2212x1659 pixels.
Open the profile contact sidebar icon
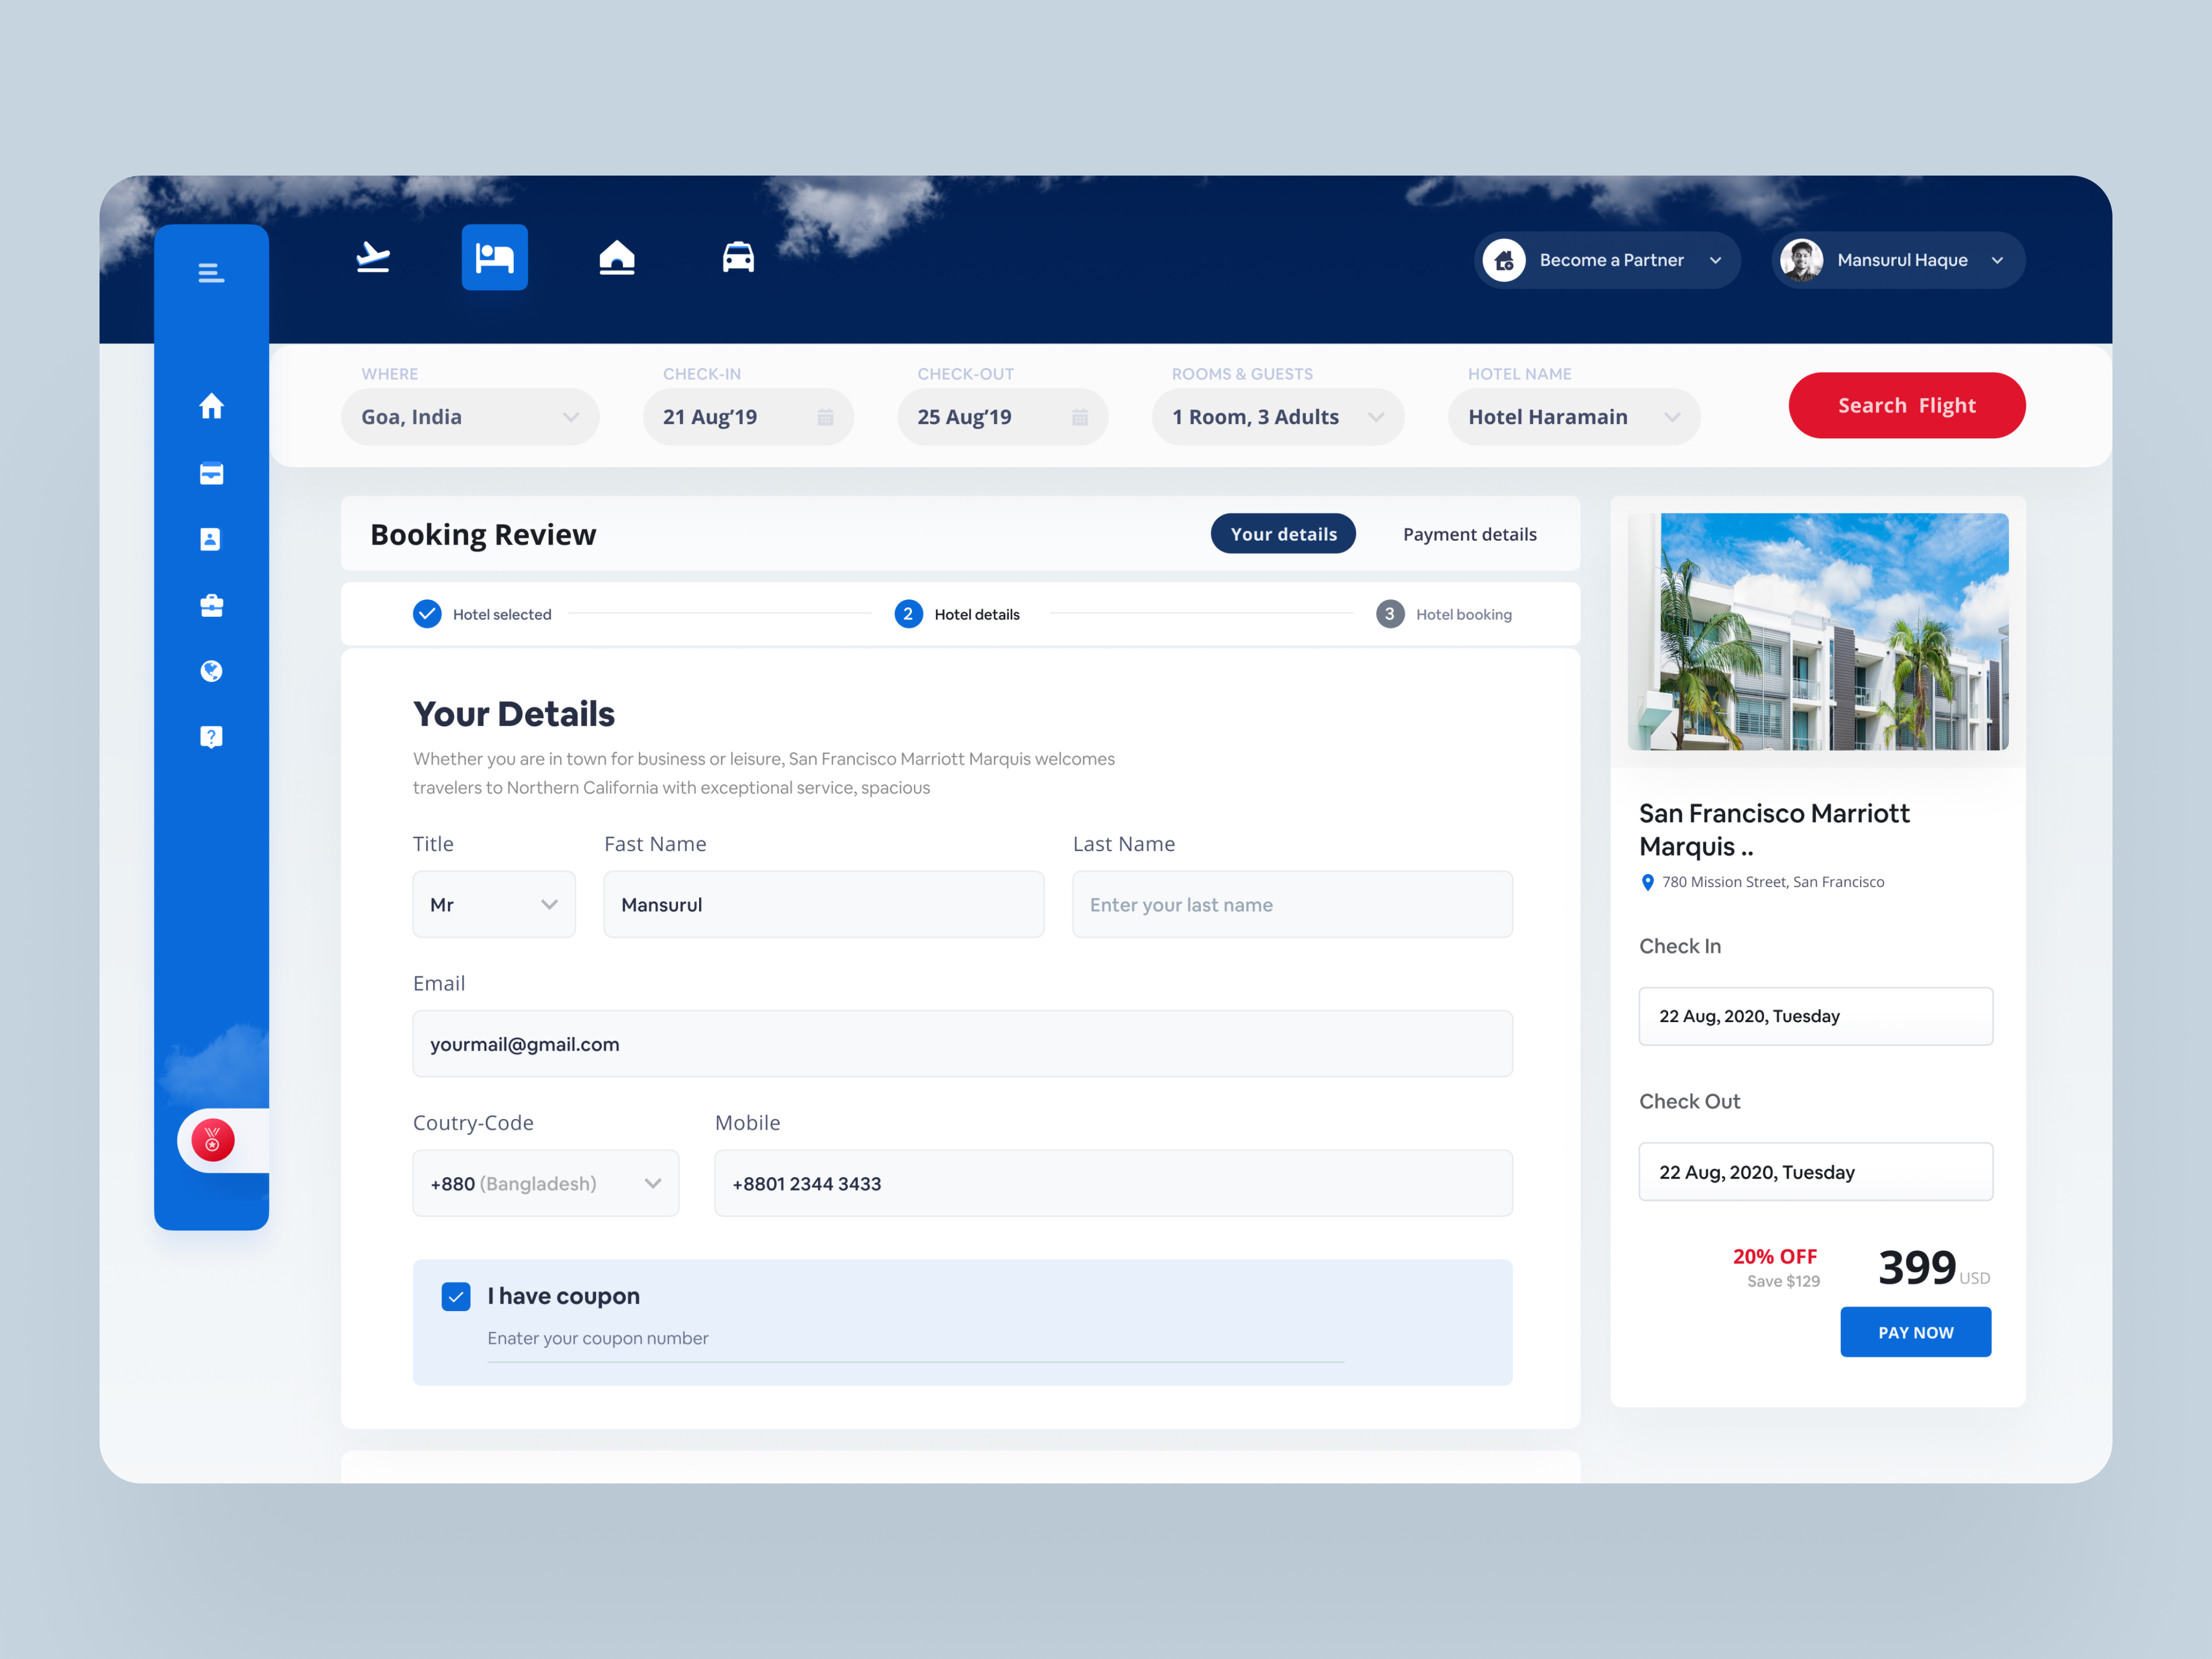210,539
